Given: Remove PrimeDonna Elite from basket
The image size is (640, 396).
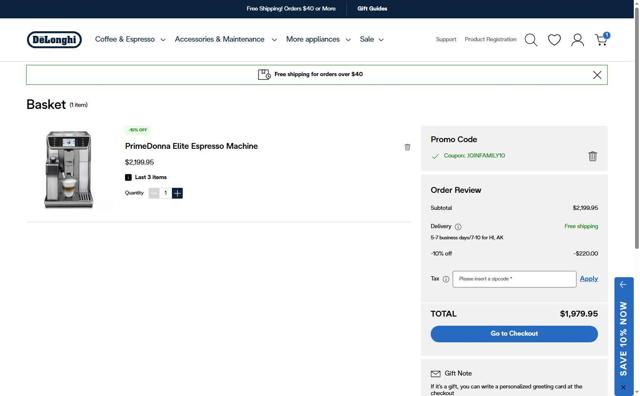Looking at the screenshot, I should (x=407, y=147).
